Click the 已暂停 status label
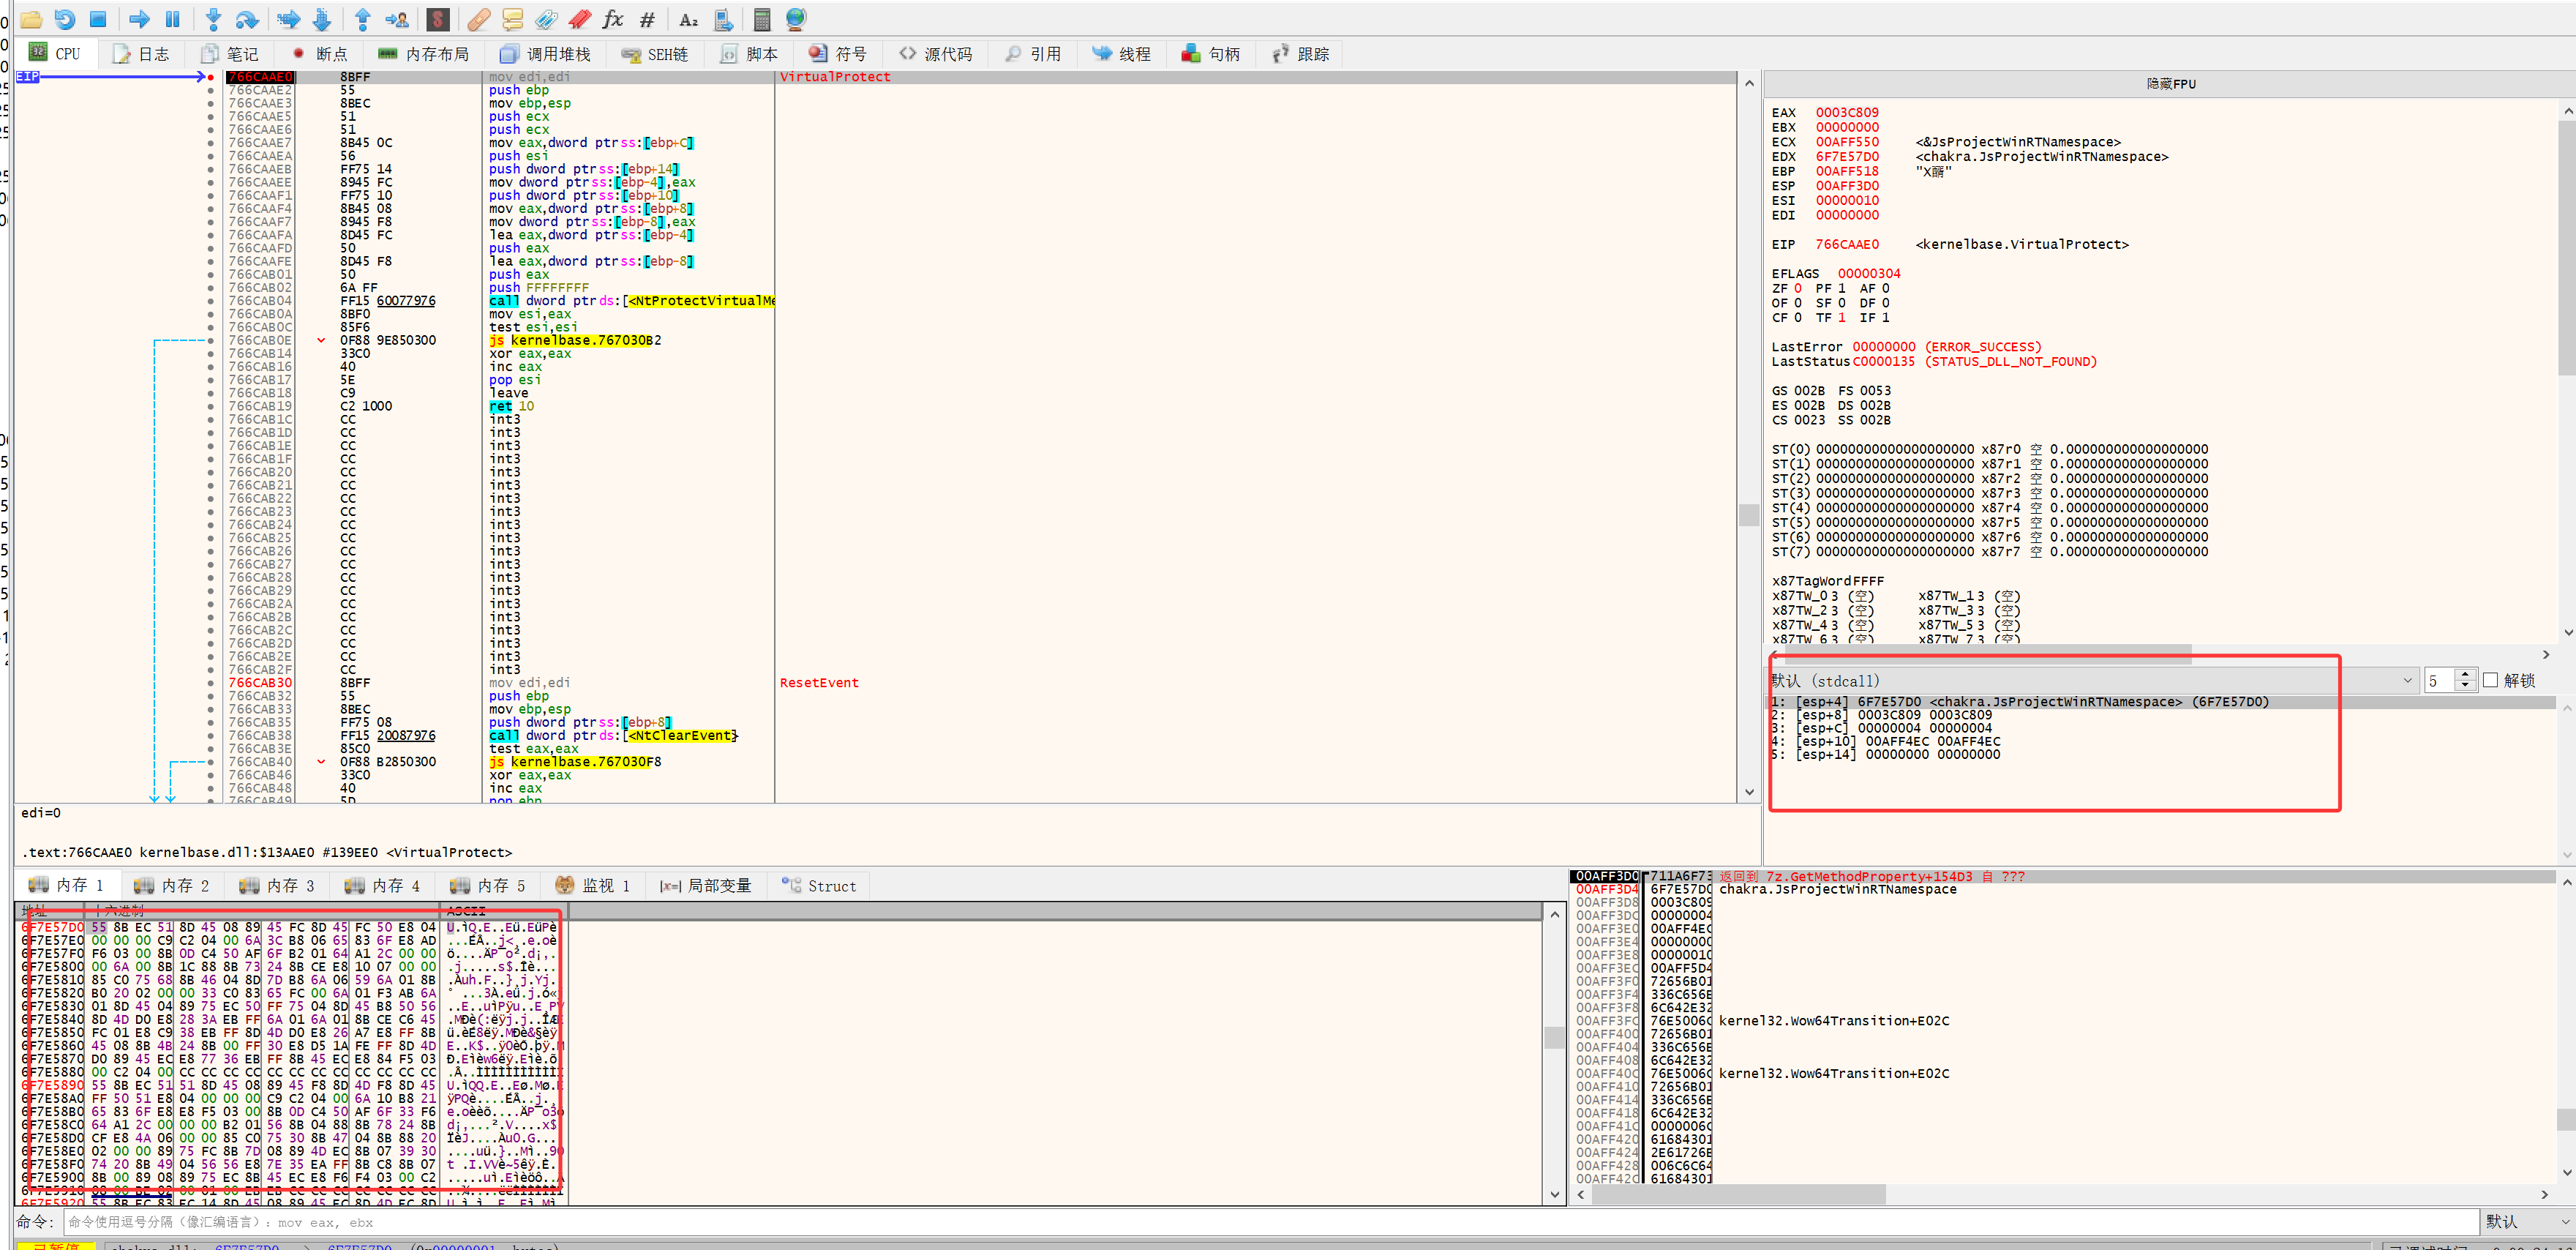2576x1250 pixels. [x=55, y=1246]
